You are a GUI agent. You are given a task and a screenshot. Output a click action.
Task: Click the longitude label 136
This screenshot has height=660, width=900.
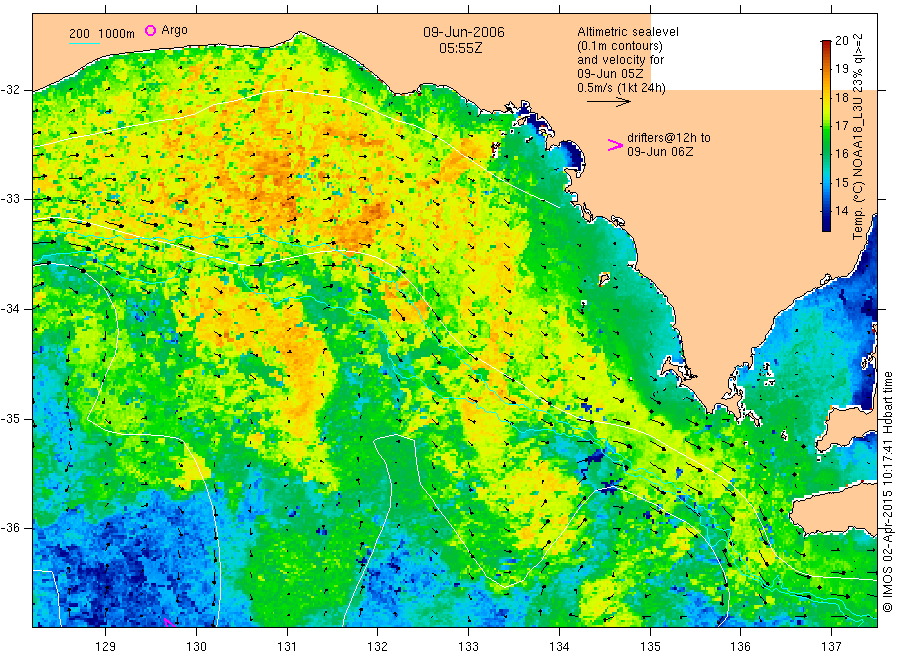740,647
